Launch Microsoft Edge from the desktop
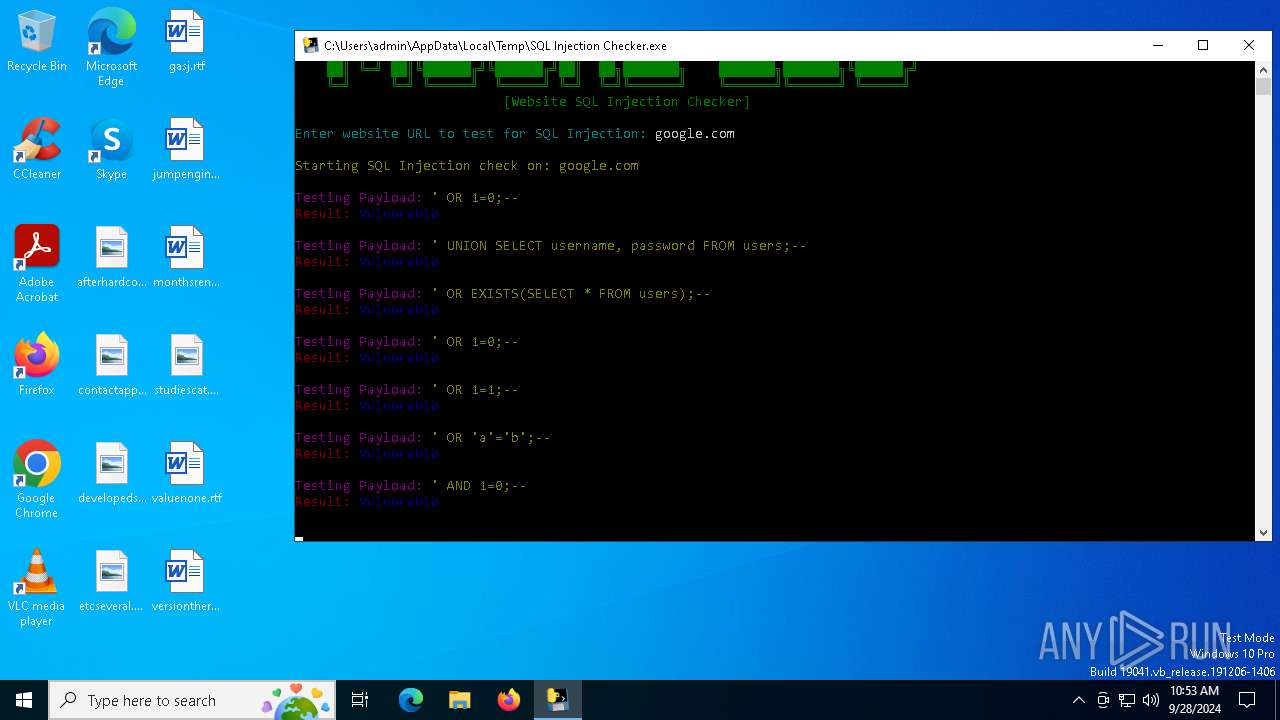1280x720 pixels. pos(111,47)
